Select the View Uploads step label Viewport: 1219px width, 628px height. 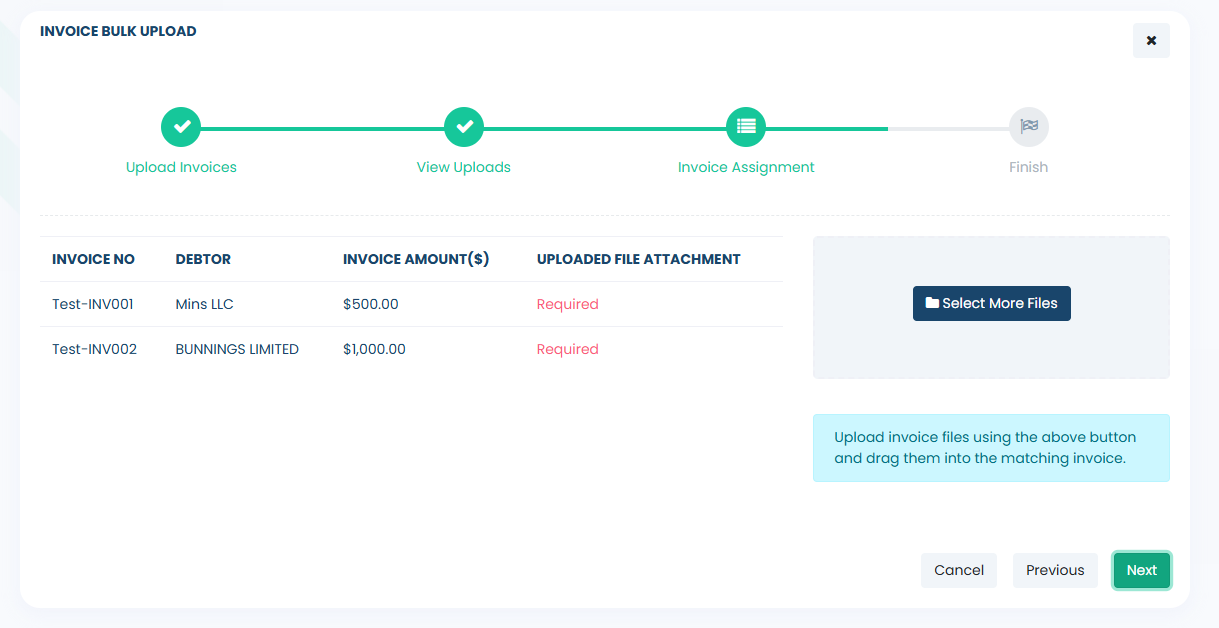(x=464, y=167)
